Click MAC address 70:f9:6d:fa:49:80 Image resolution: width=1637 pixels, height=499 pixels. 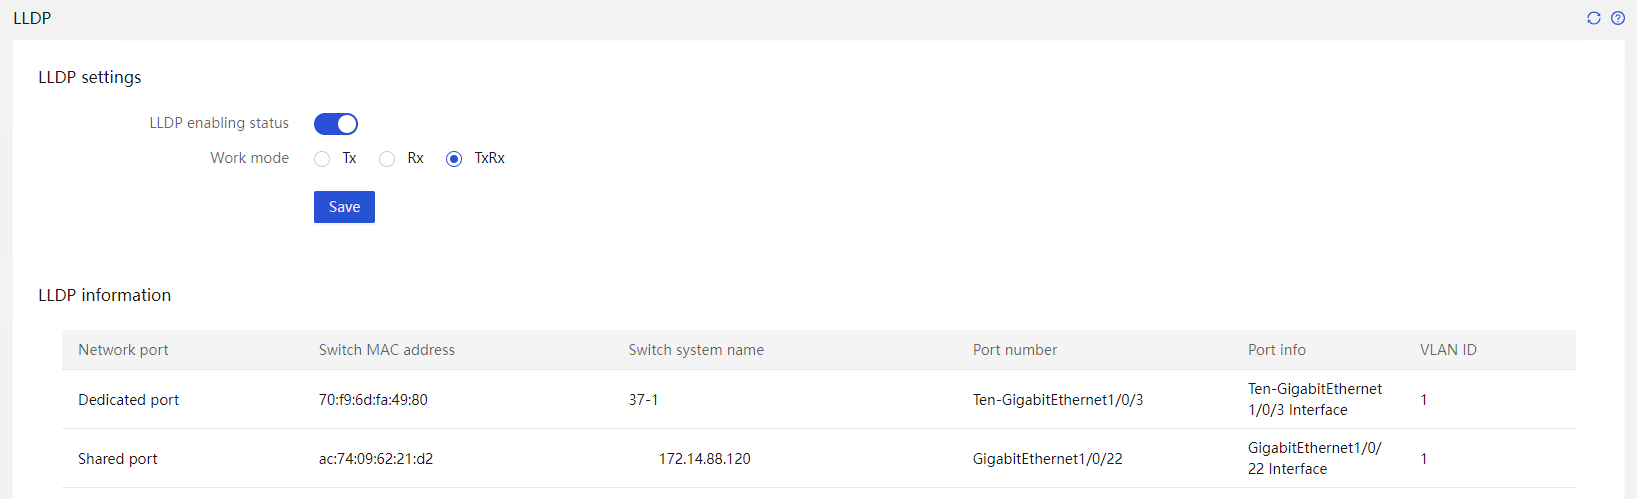click(373, 400)
